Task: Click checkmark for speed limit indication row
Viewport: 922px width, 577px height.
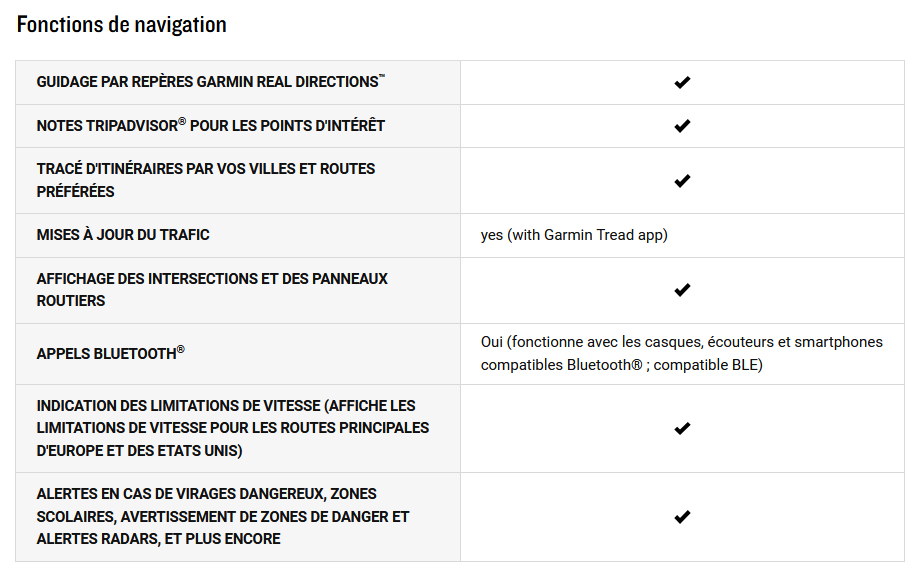Action: 682,428
